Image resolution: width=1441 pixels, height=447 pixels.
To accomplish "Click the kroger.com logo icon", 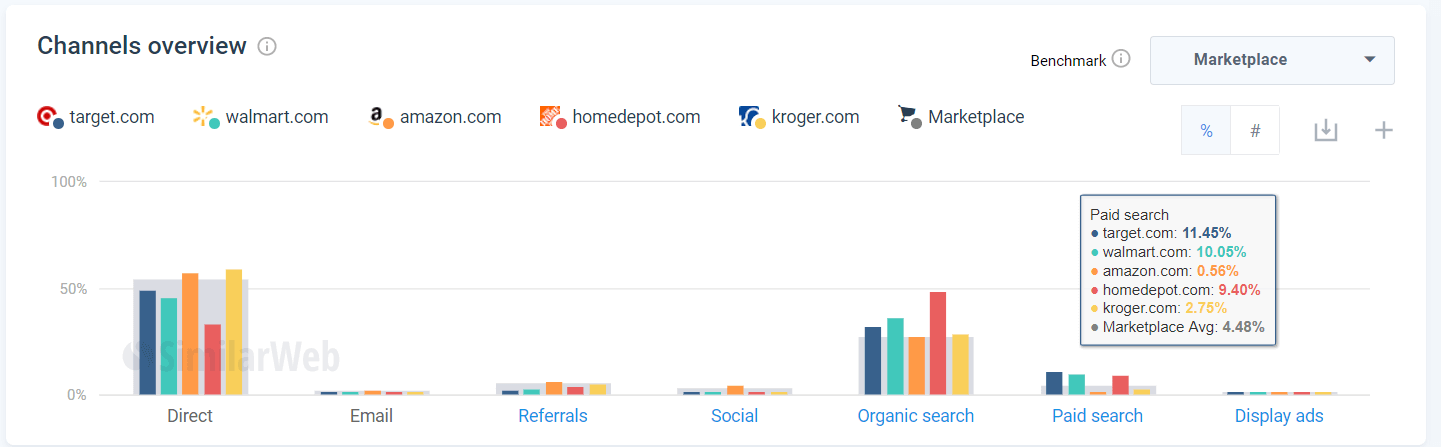I will tap(751, 118).
